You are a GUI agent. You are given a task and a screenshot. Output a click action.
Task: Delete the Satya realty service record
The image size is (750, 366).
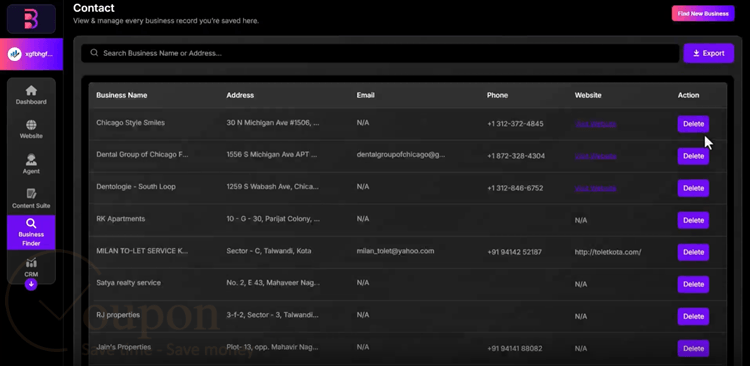[x=693, y=284]
